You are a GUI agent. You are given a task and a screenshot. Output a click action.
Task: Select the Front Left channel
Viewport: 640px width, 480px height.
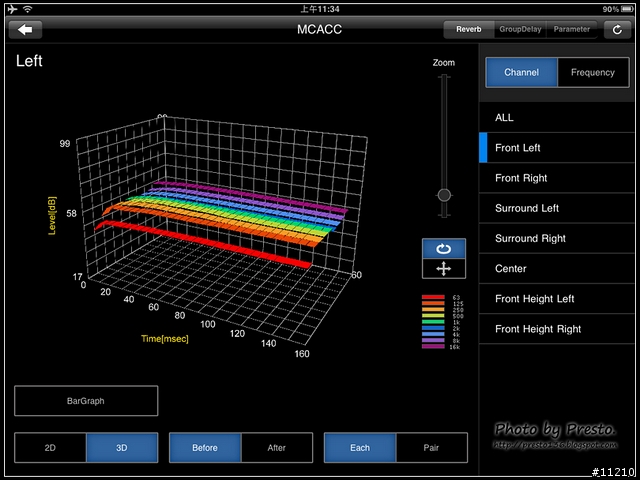[556, 148]
